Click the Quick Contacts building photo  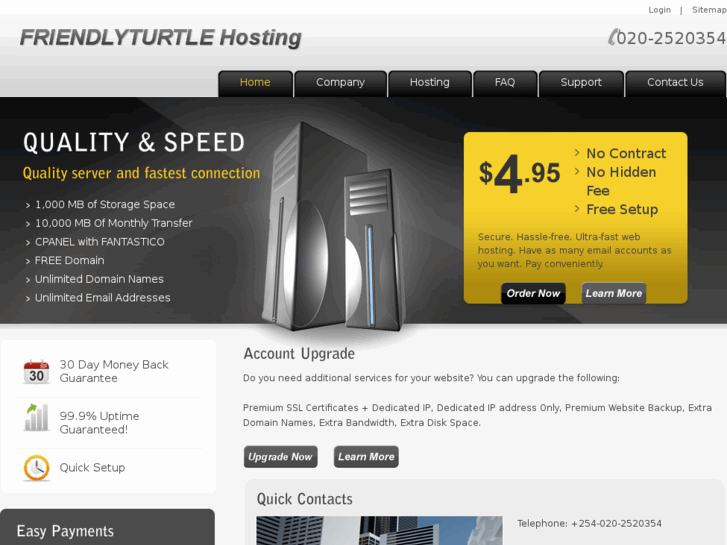pos(379,531)
